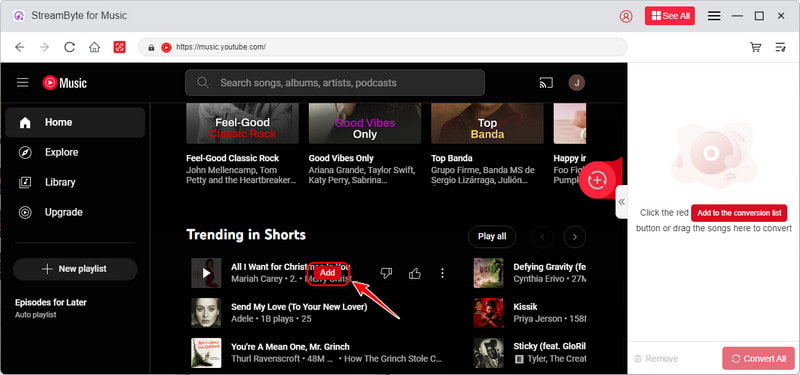
Task: Open the Top Banda playlist thumbnail
Action: (487, 123)
